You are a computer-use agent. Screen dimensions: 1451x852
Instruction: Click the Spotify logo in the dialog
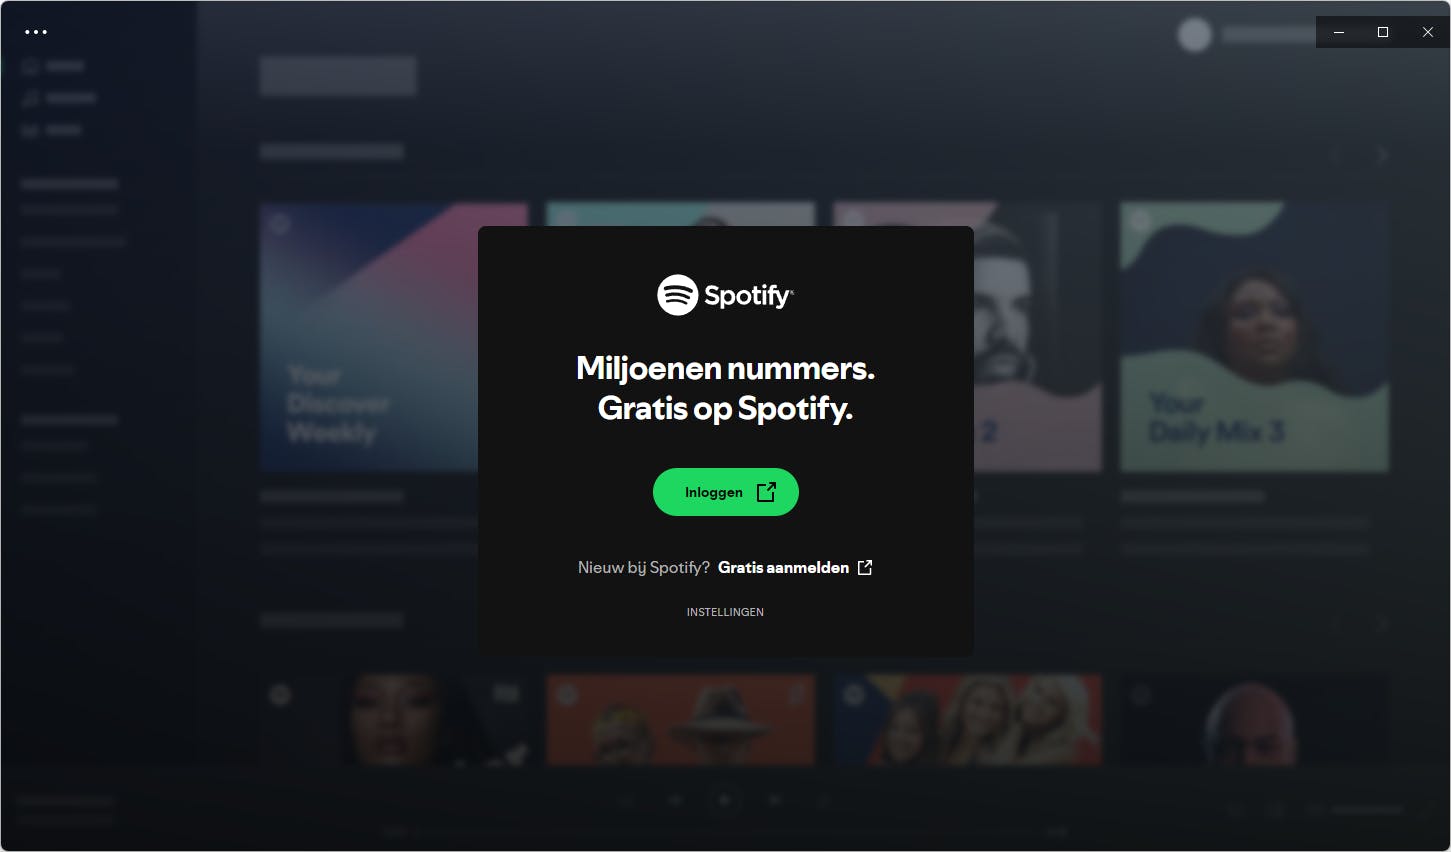coord(725,295)
